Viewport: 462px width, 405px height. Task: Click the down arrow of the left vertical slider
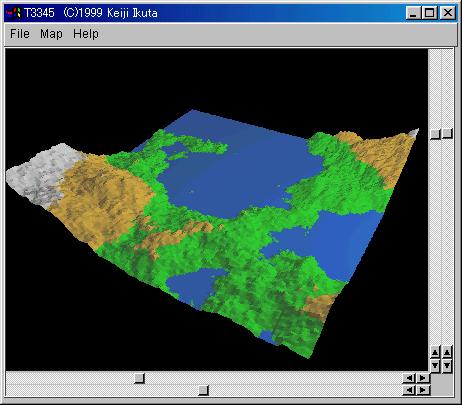435,365
